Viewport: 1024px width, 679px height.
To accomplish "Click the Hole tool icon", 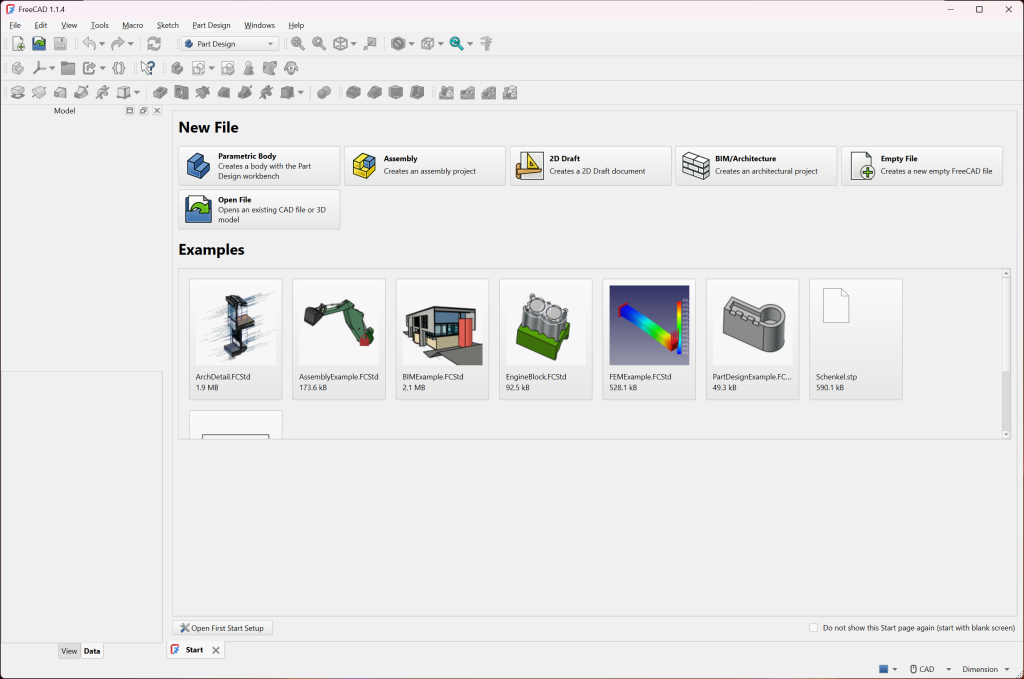I will pos(182,93).
